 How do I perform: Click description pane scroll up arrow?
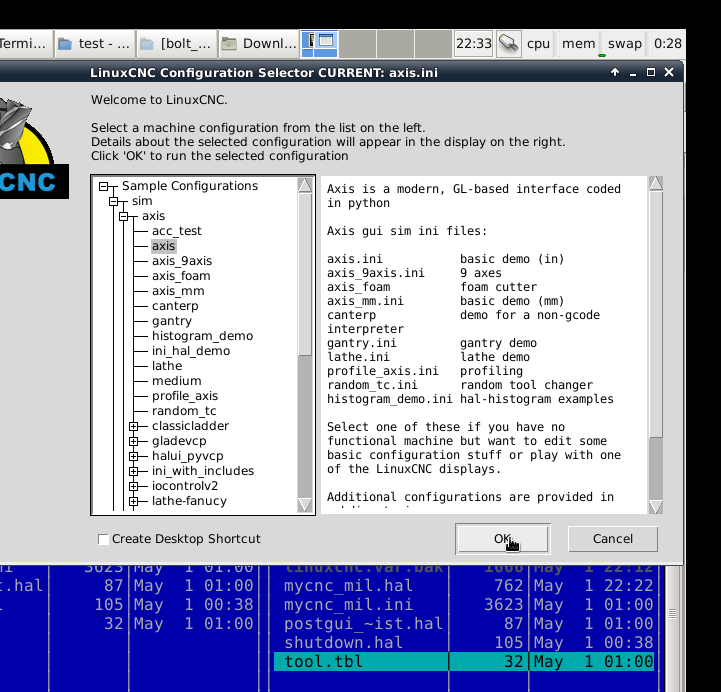point(656,183)
